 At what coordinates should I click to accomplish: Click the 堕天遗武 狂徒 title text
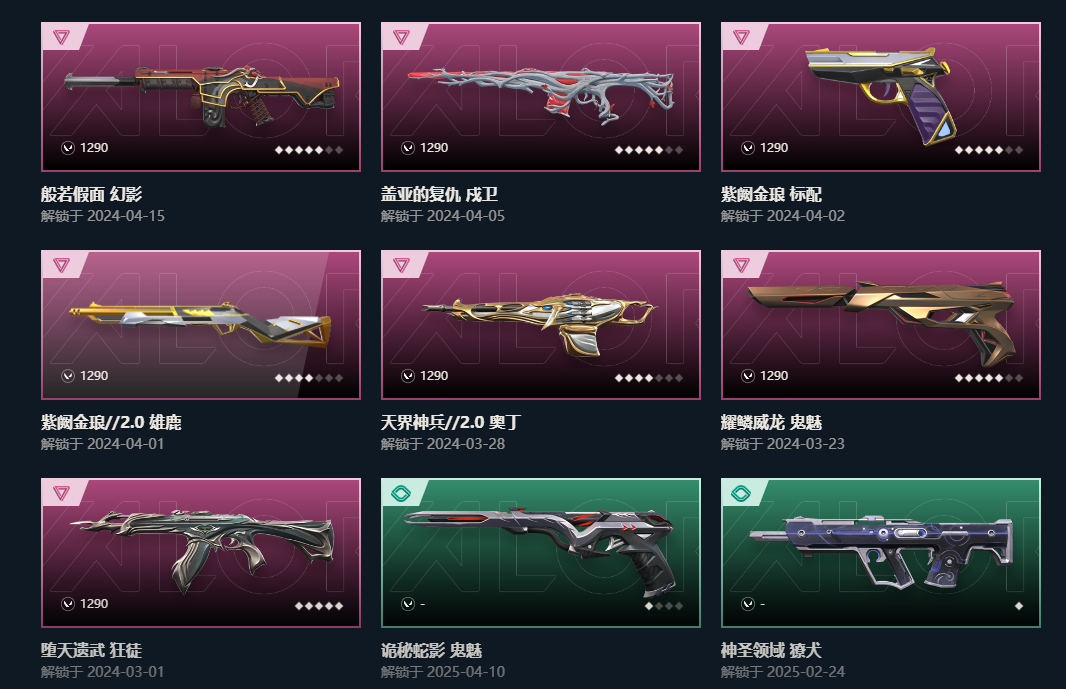(x=91, y=650)
